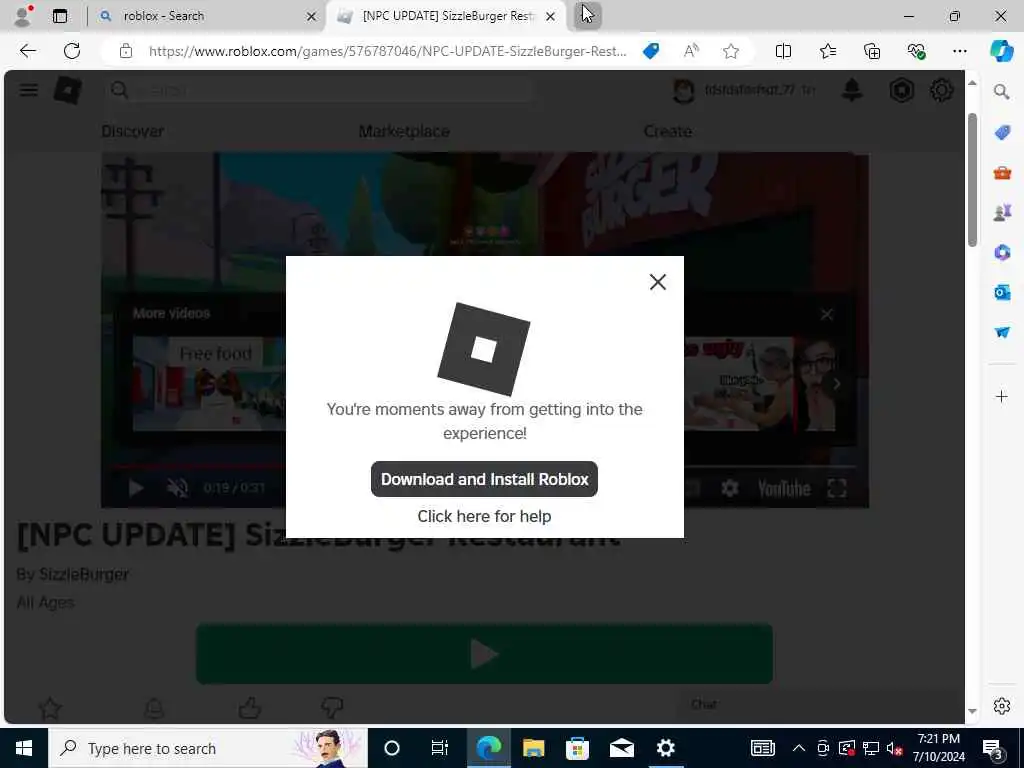
Task: Open Roblox notifications bell
Action: pos(852,90)
